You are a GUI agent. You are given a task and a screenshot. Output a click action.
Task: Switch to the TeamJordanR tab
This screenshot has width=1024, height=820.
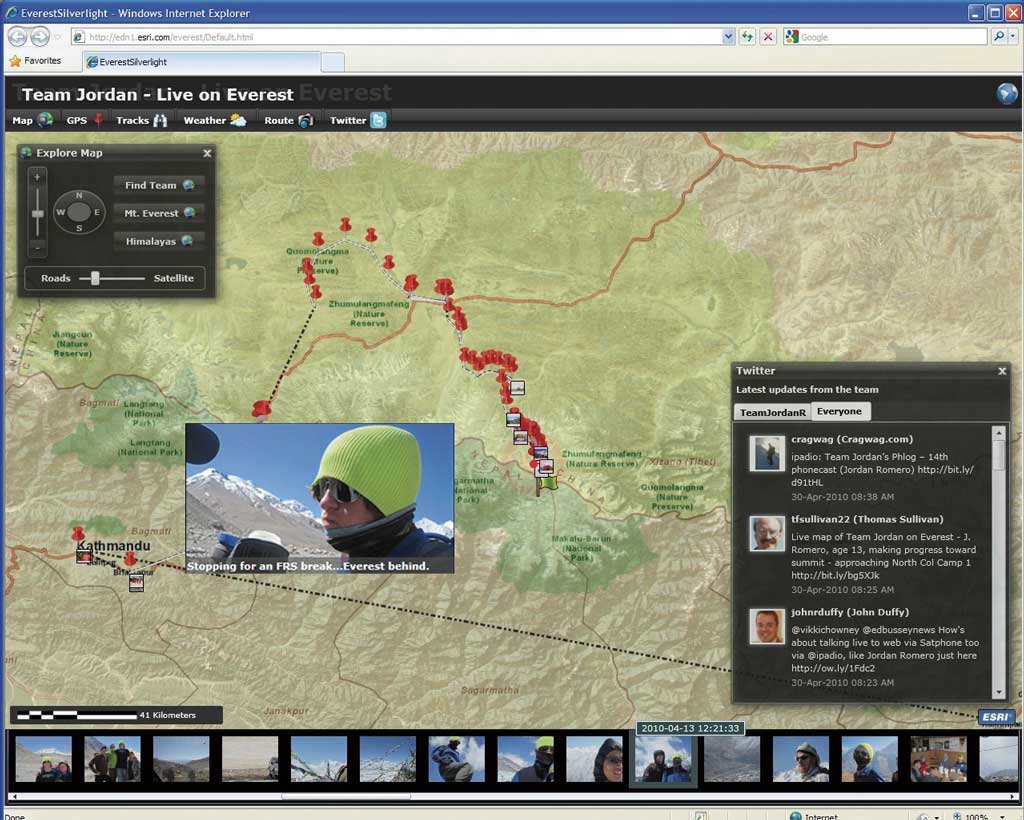tap(772, 412)
